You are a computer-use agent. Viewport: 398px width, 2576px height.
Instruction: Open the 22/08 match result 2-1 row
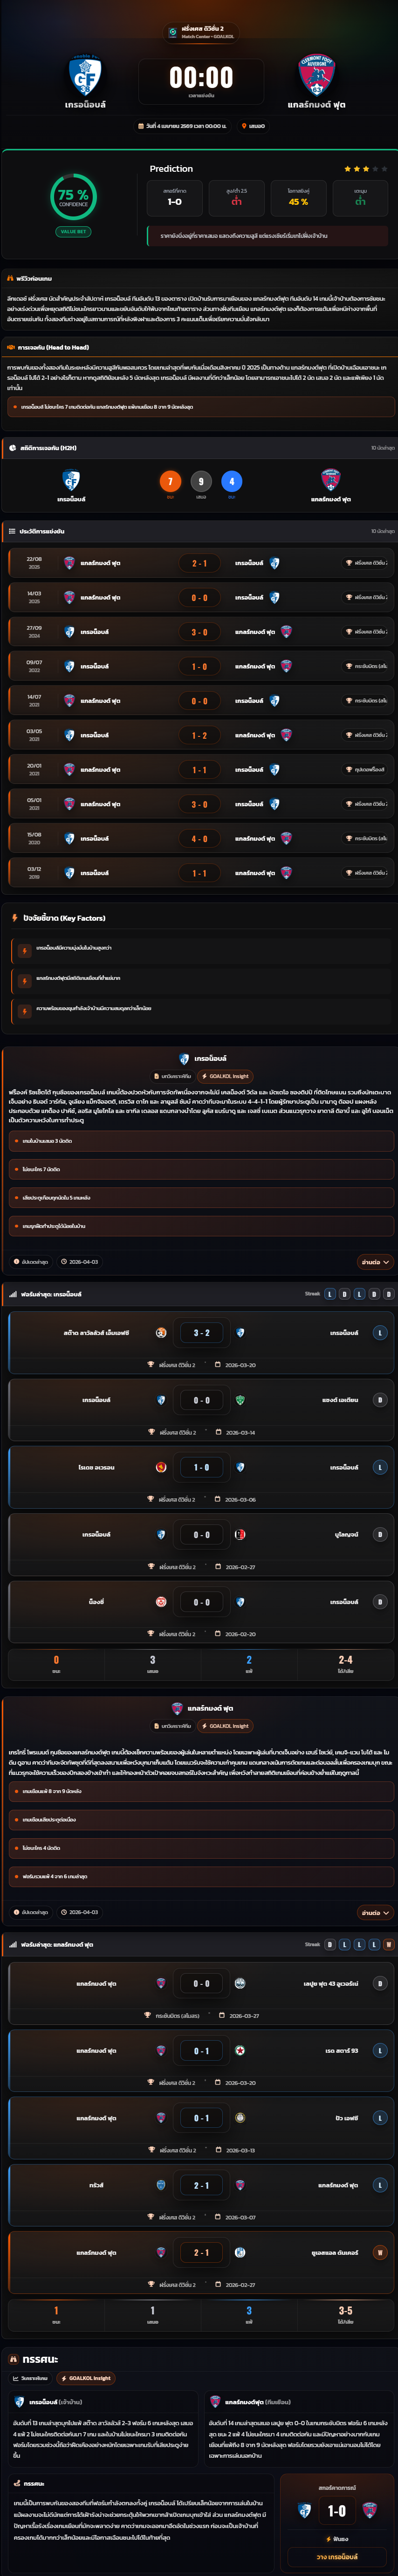coord(199,563)
